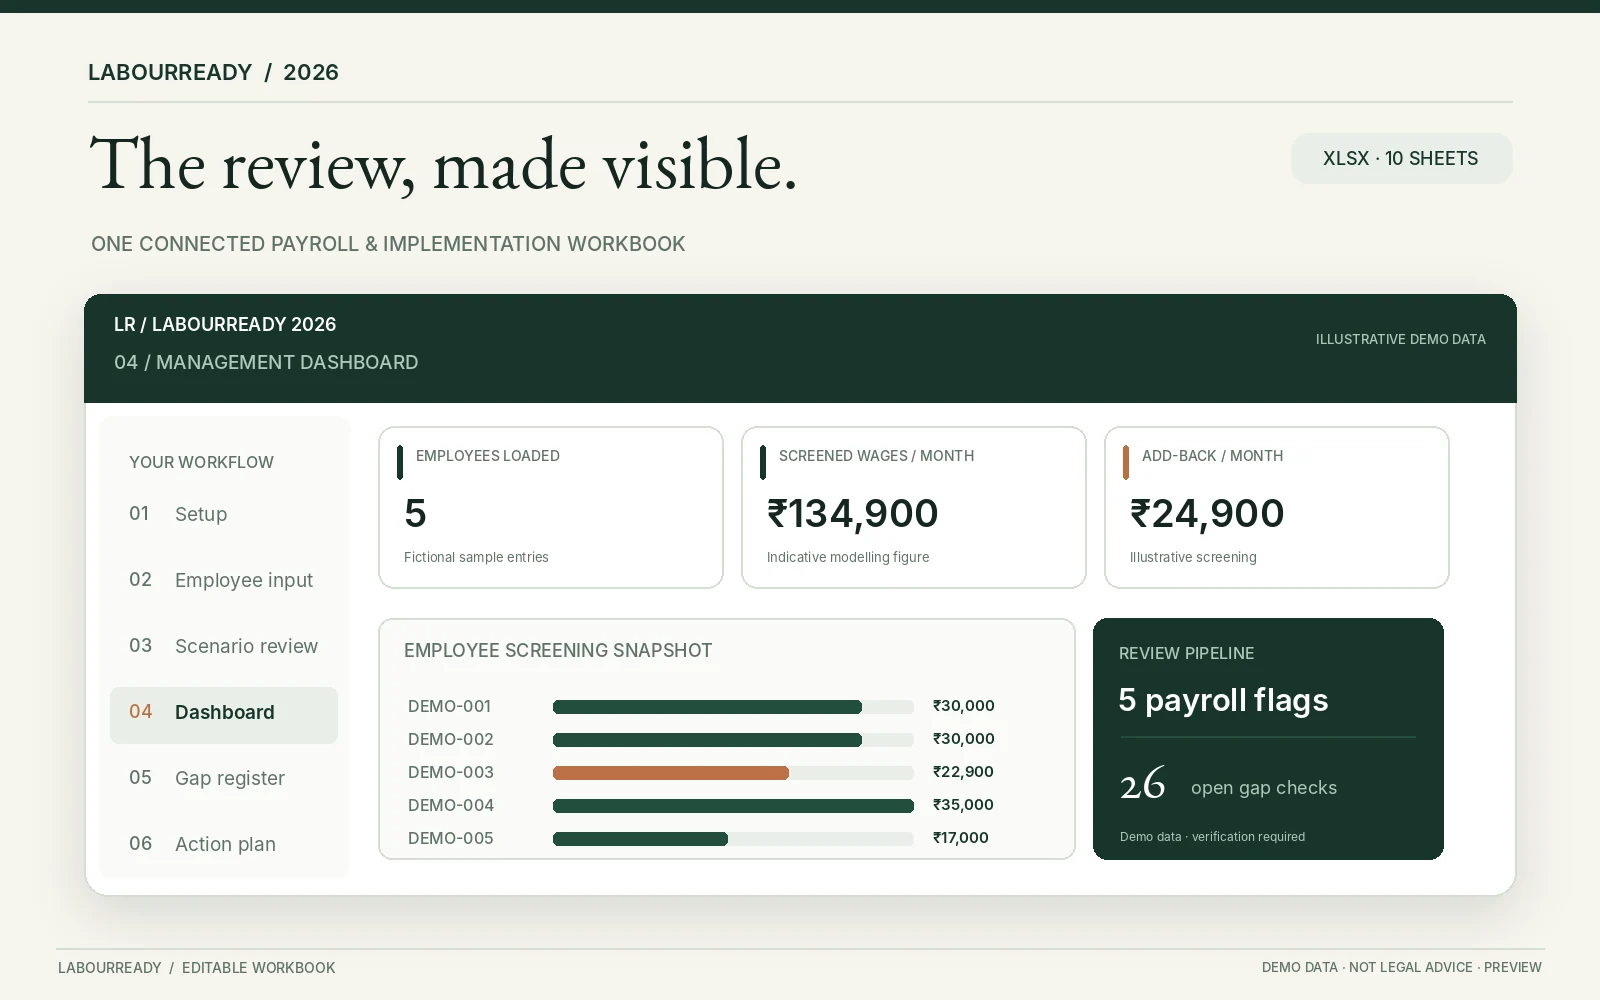
Task: Click the ₹24,900 add-back figure
Action: (1207, 514)
